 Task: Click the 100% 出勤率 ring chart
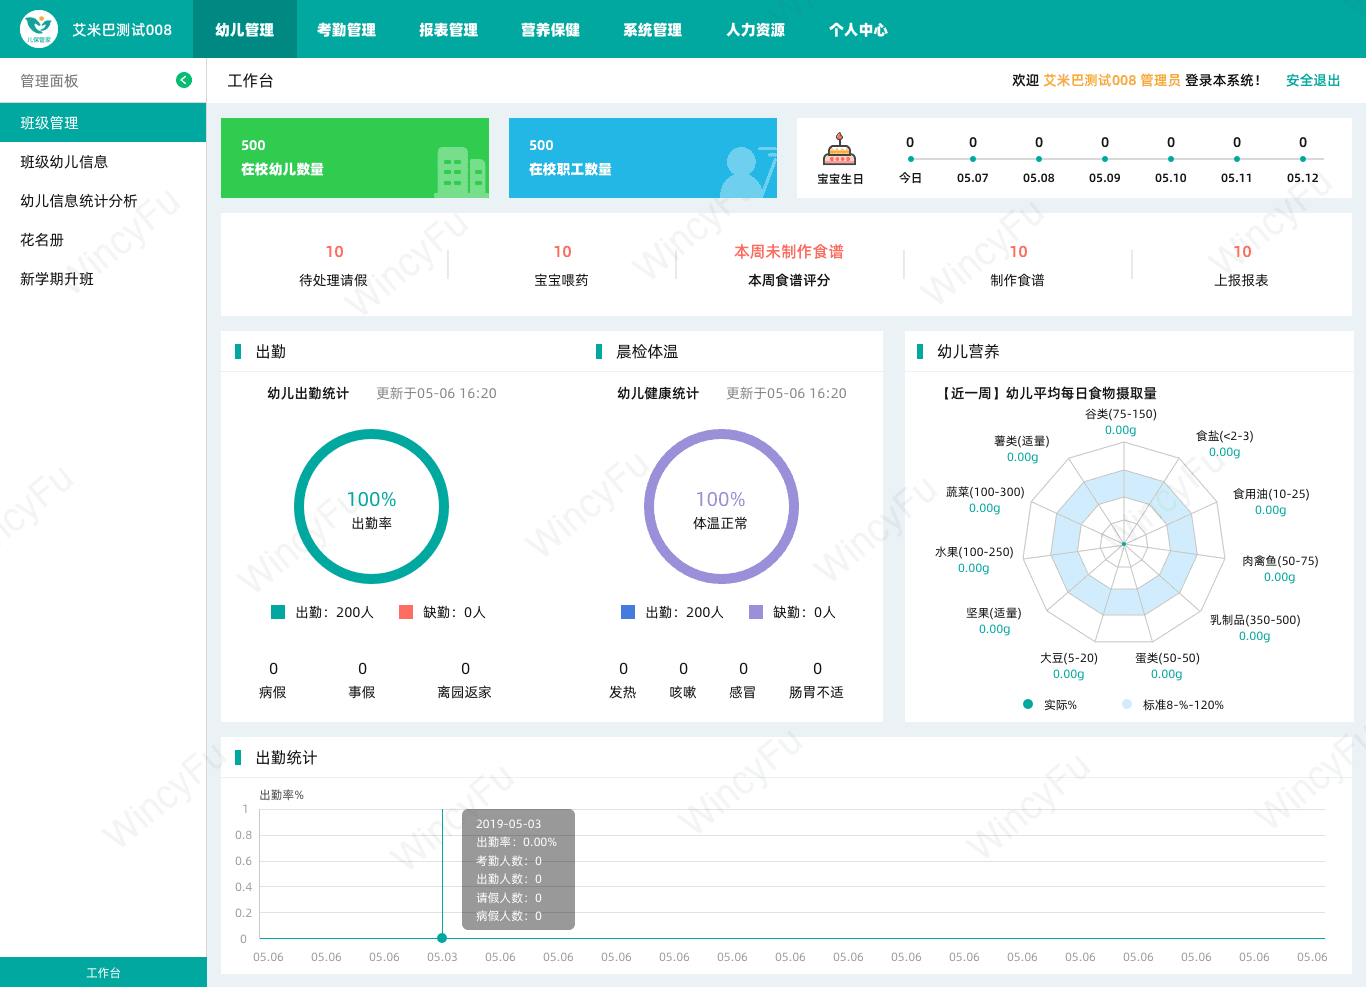click(x=371, y=507)
